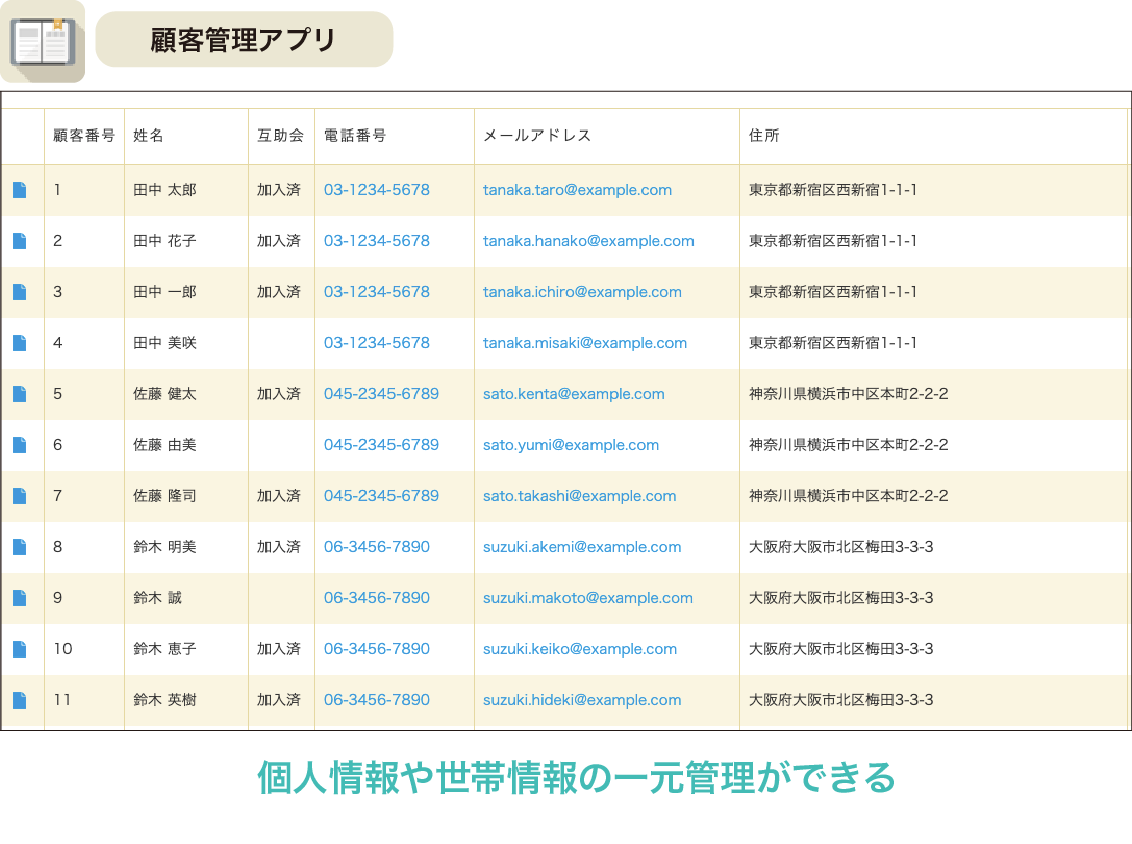Open tanaka.ichiro@example.com email link
This screenshot has width=1132, height=844.
coord(582,292)
